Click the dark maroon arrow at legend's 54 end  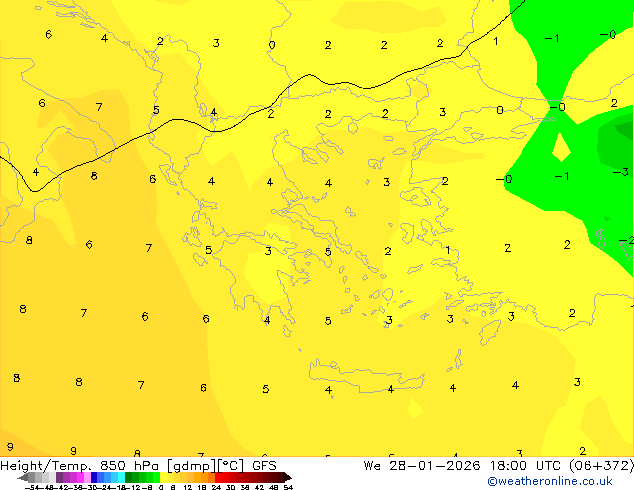click(288, 477)
